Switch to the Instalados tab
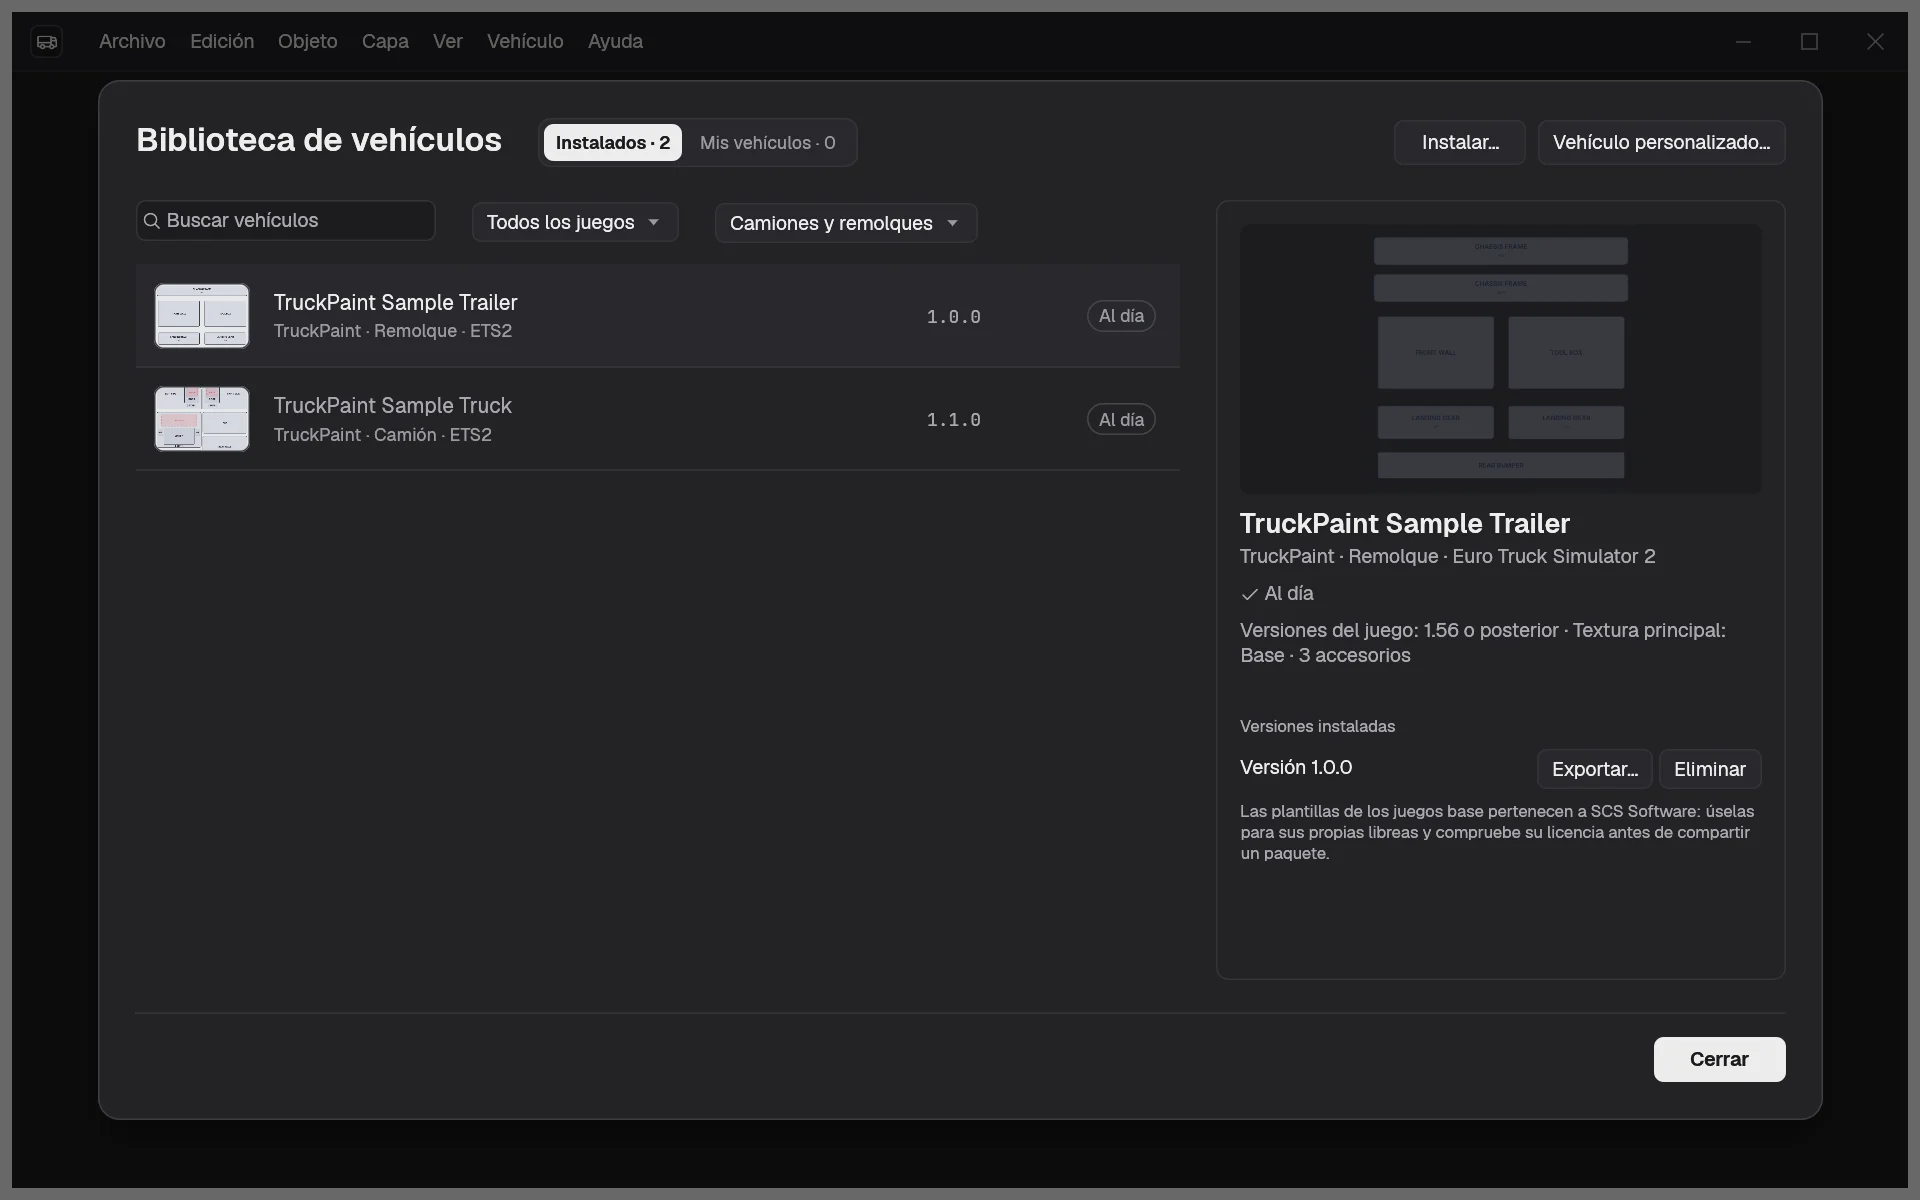This screenshot has height=1200, width=1920. [613, 143]
